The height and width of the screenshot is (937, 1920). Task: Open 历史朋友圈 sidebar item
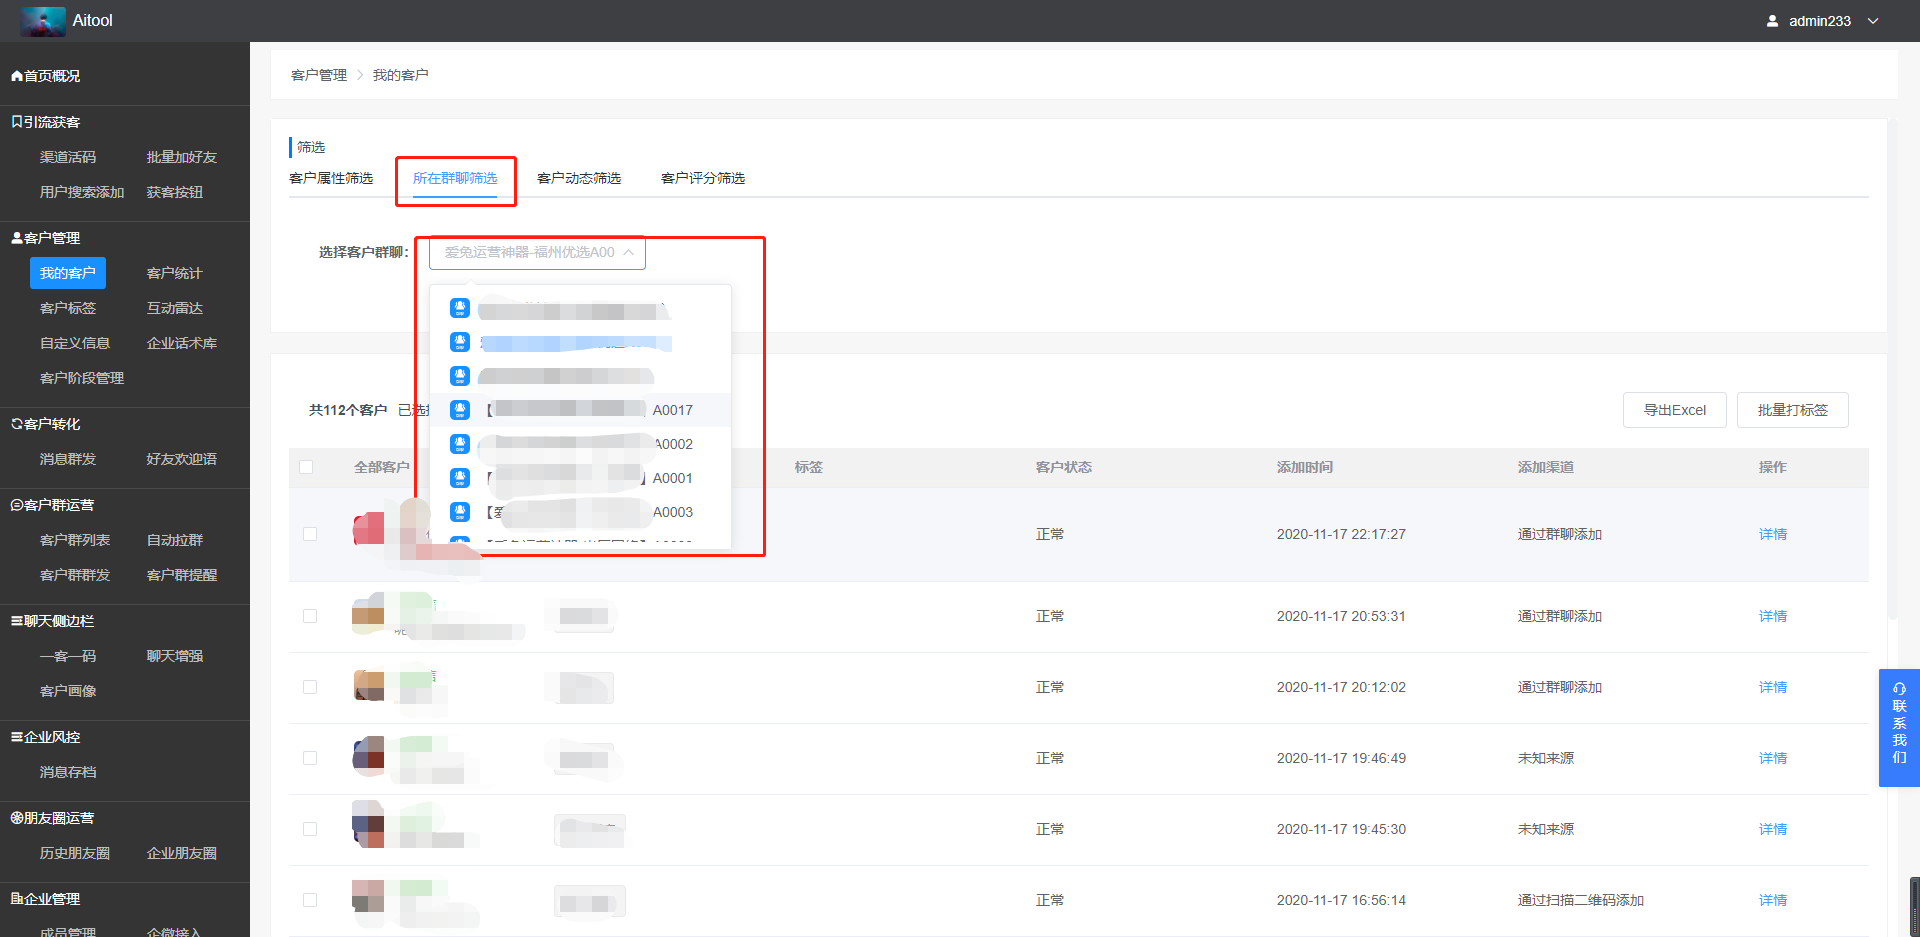[x=75, y=853]
